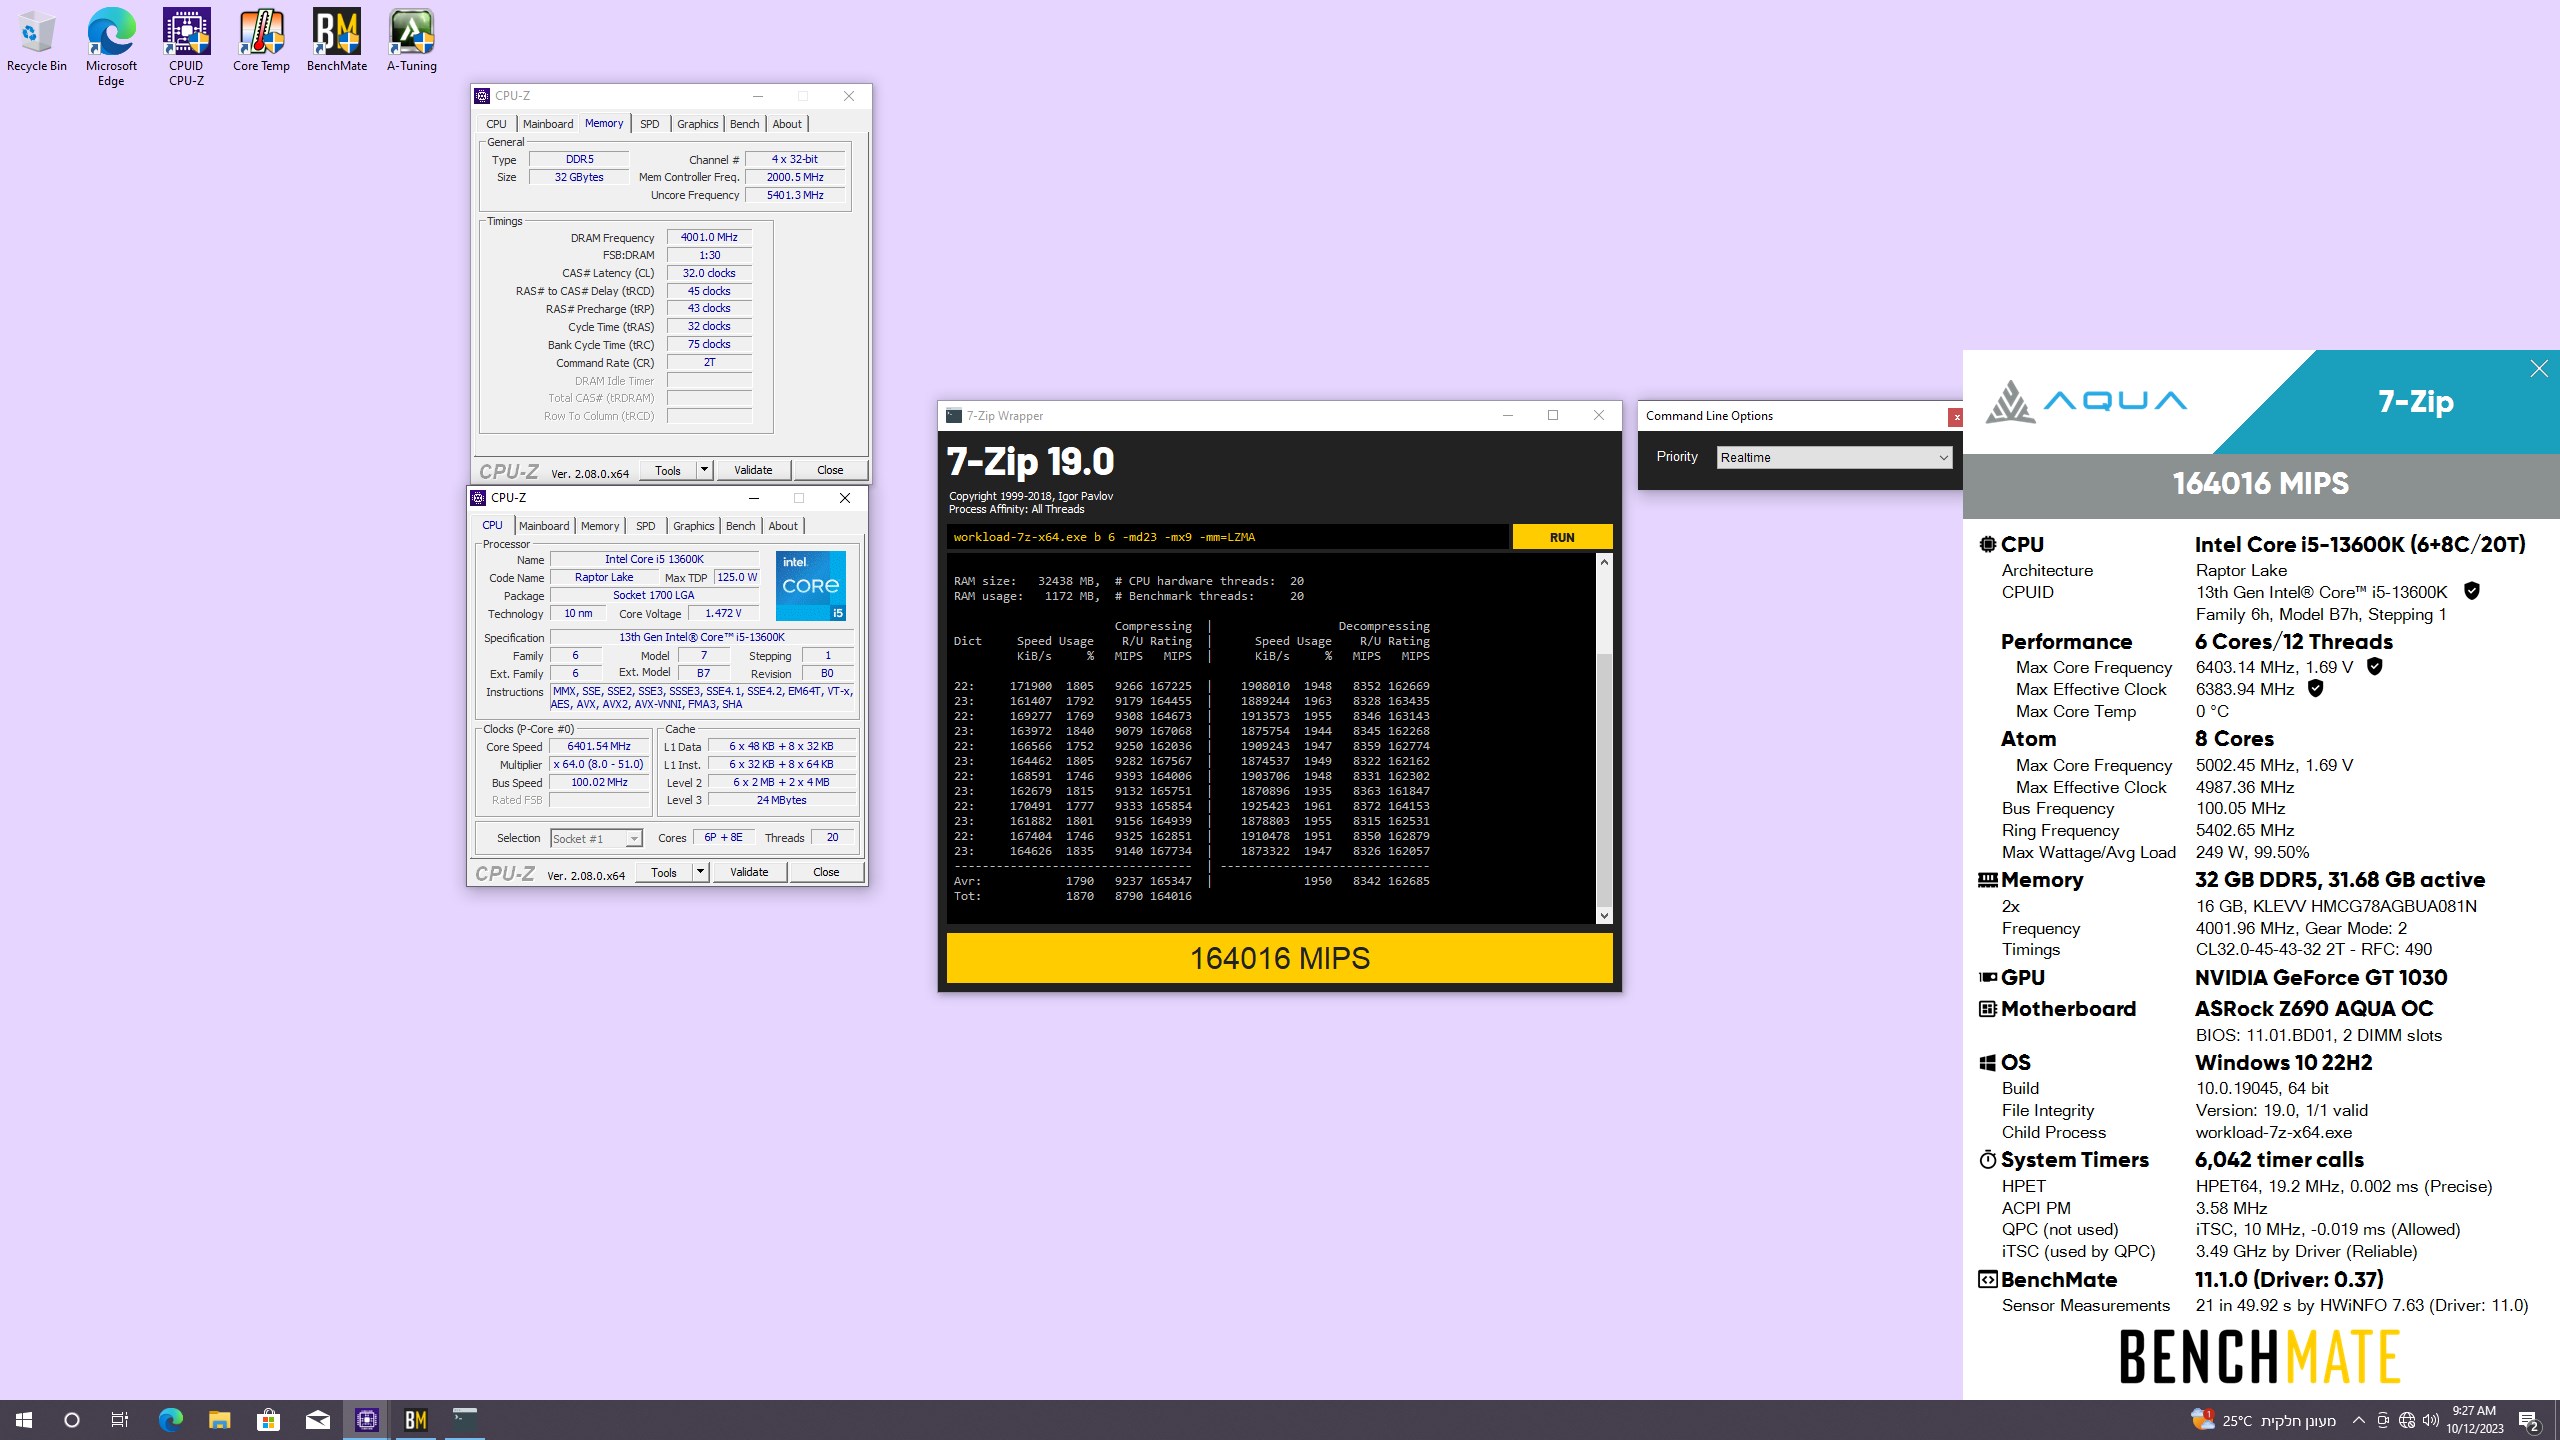Minimize the 7-Zip Wrapper window
The height and width of the screenshot is (1440, 2560).
1507,416
